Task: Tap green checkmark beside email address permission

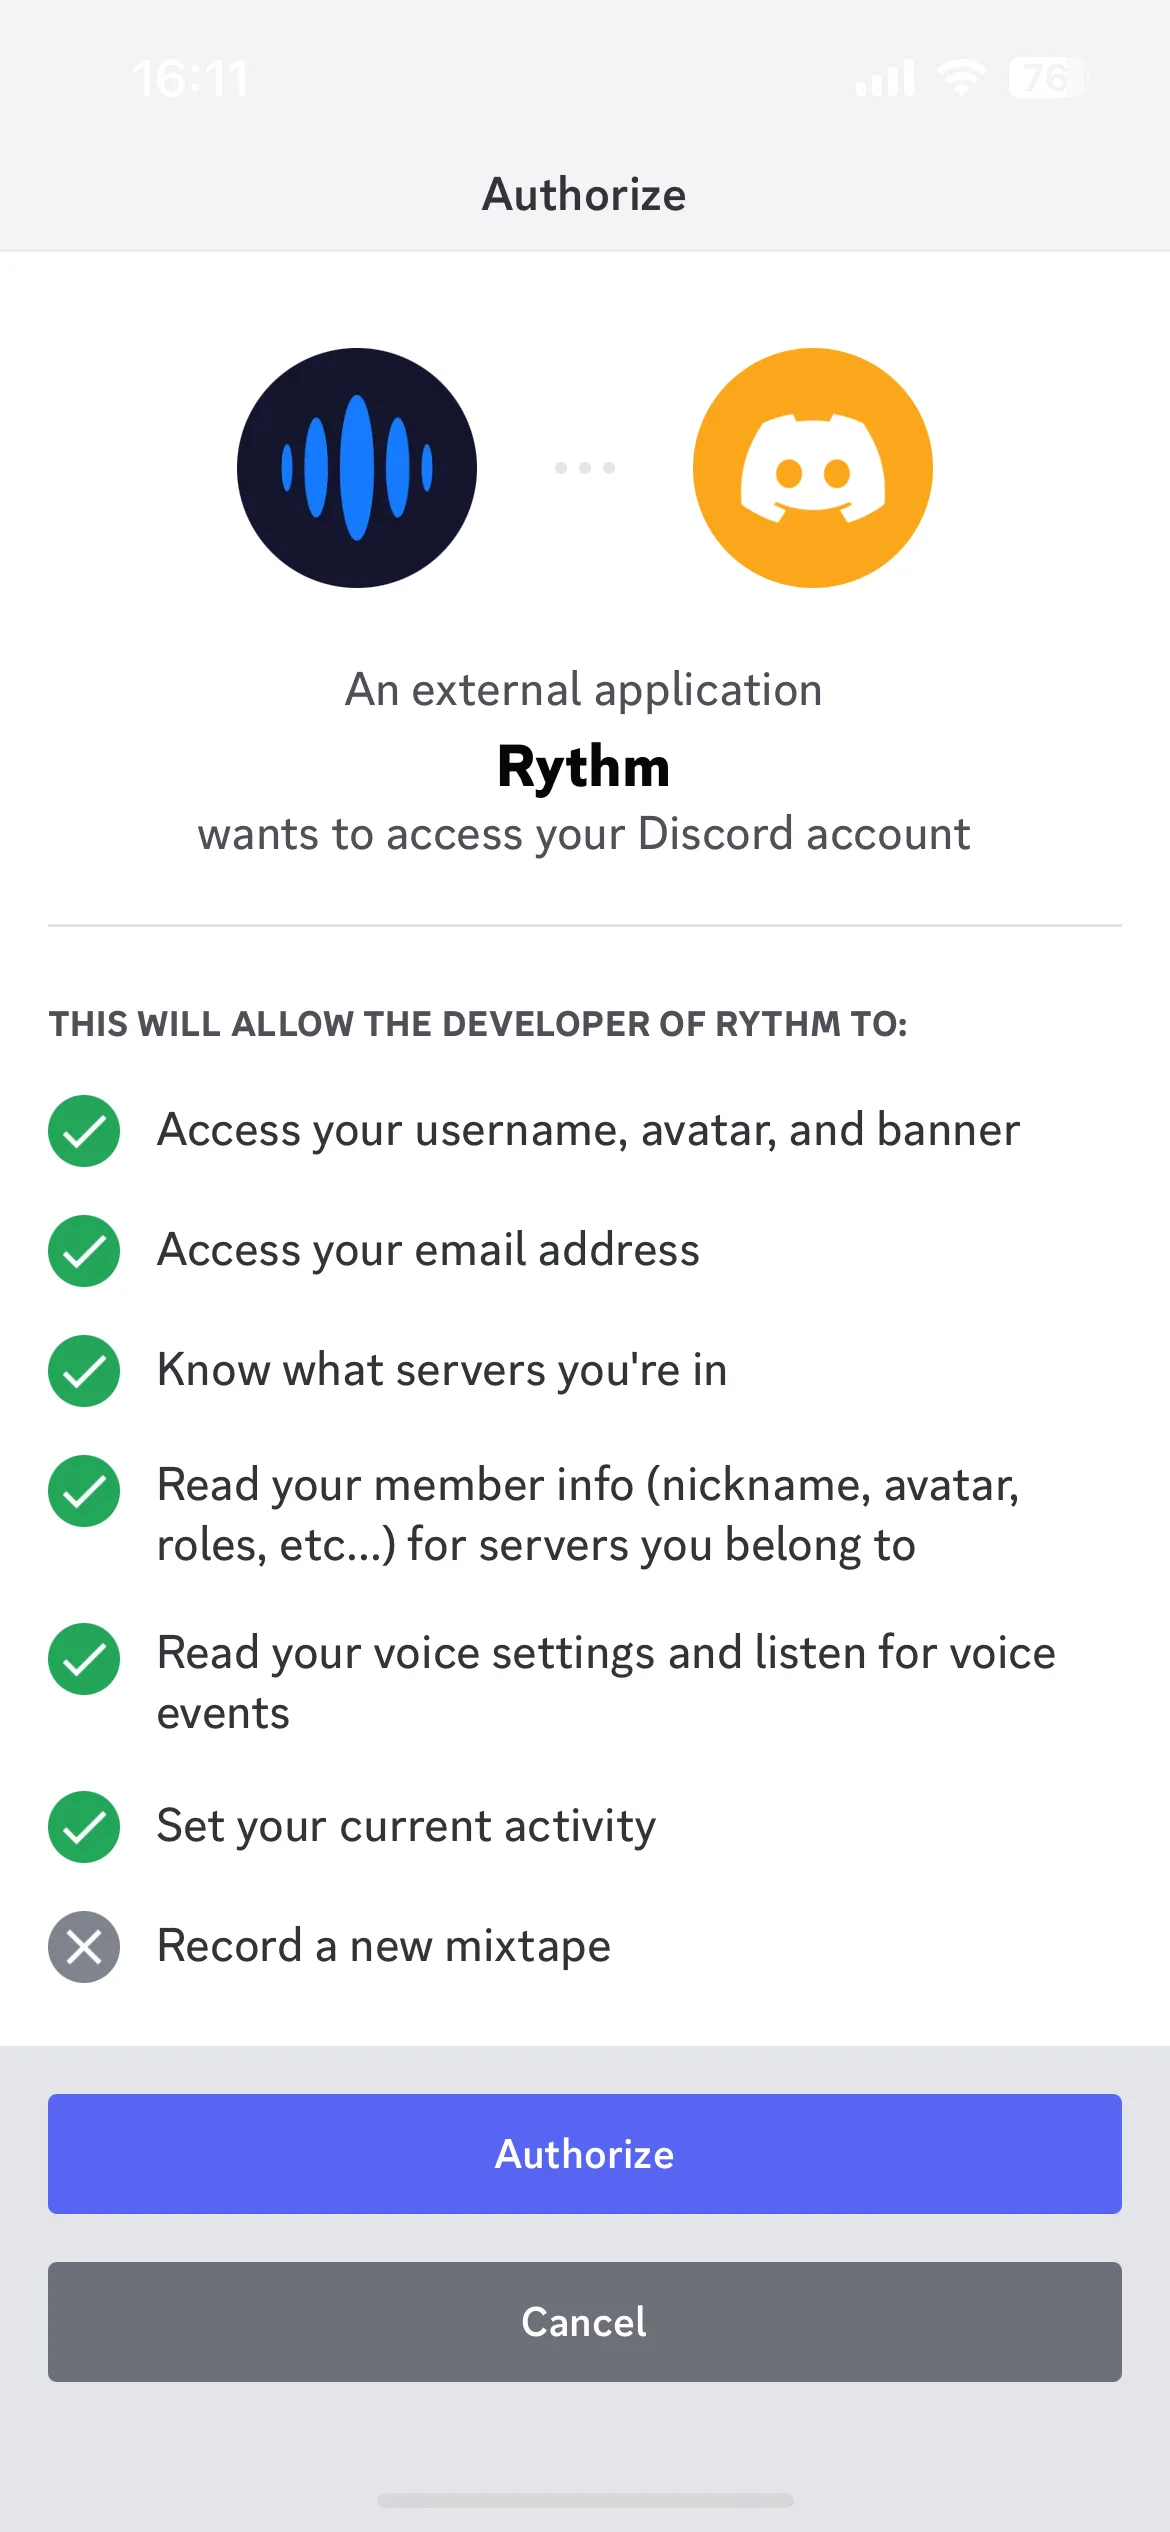Action: pyautogui.click(x=84, y=1251)
